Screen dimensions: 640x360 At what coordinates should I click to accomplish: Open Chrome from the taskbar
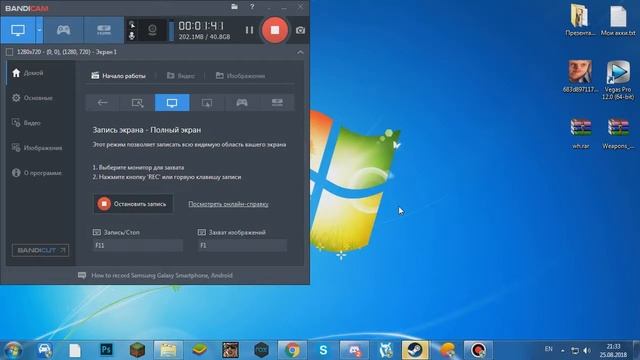click(x=292, y=350)
